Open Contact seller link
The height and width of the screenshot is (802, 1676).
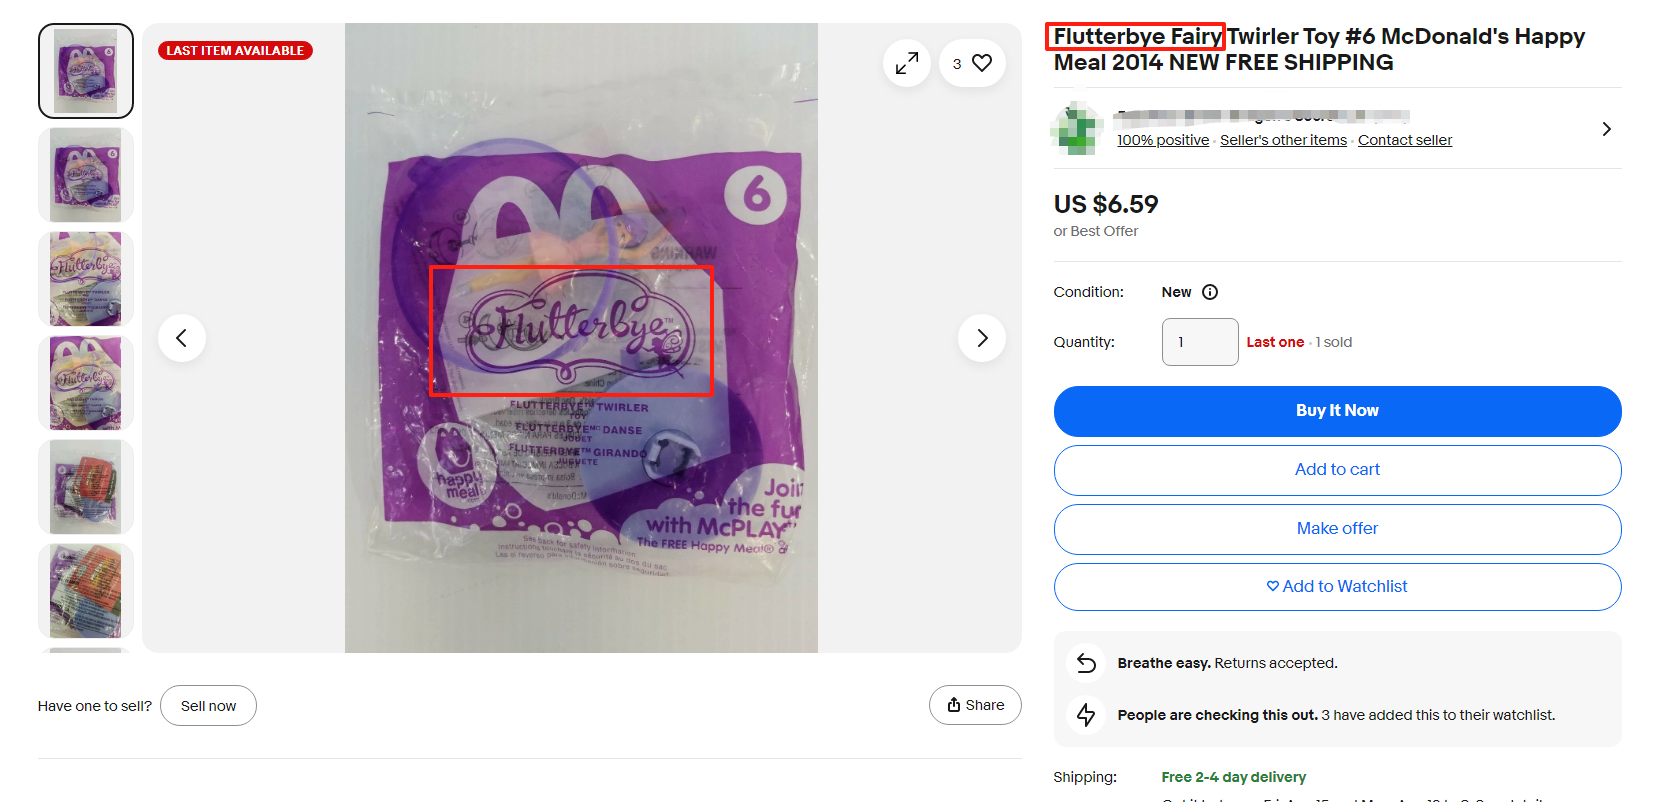click(x=1404, y=140)
